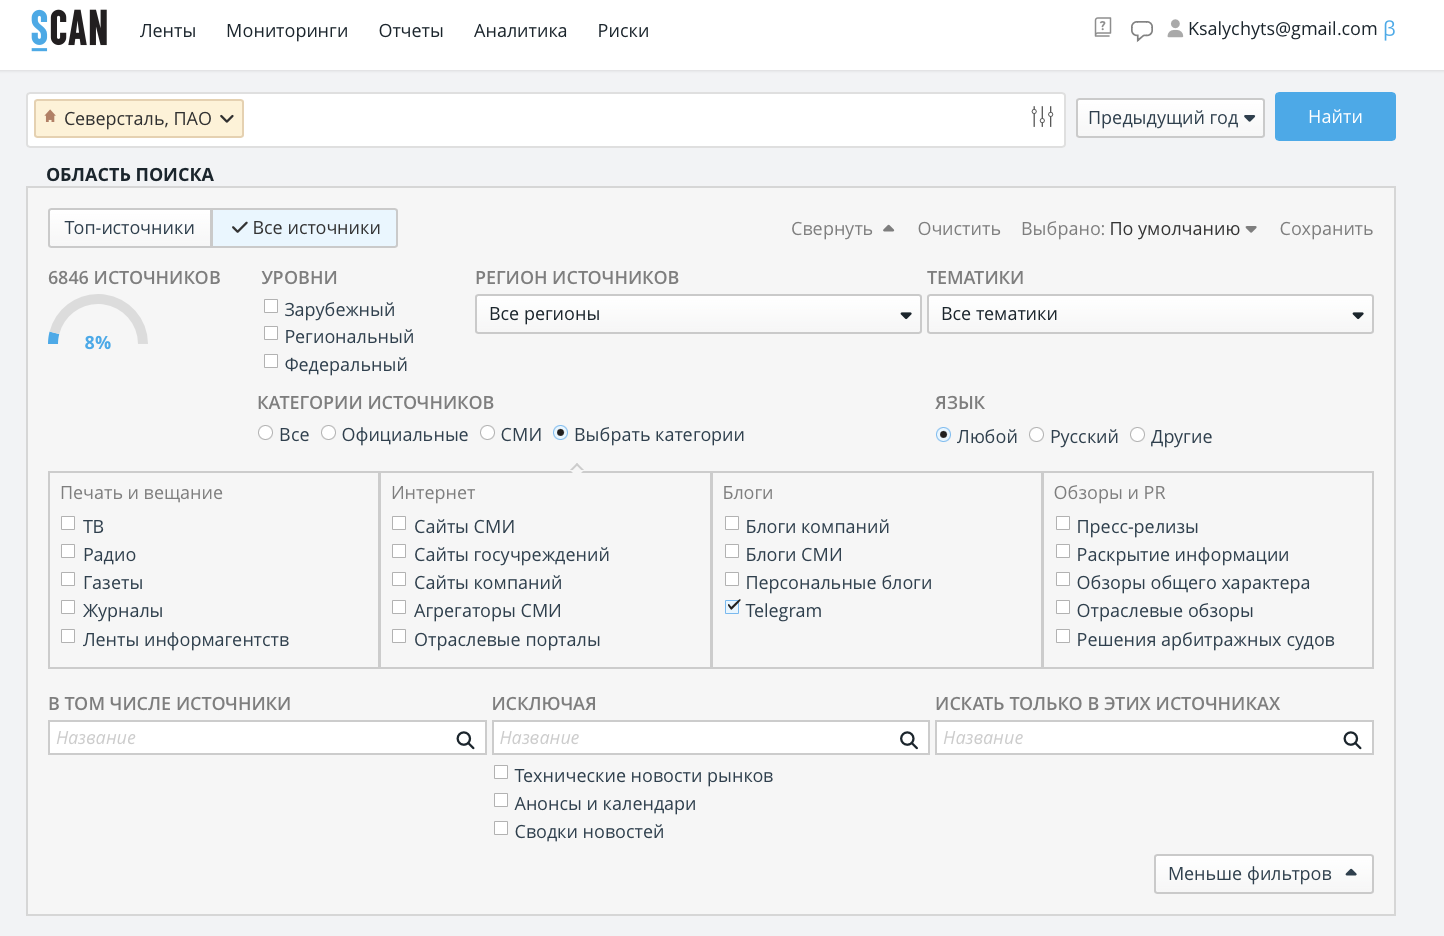Click the 8% sources gauge

pyautogui.click(x=98, y=322)
